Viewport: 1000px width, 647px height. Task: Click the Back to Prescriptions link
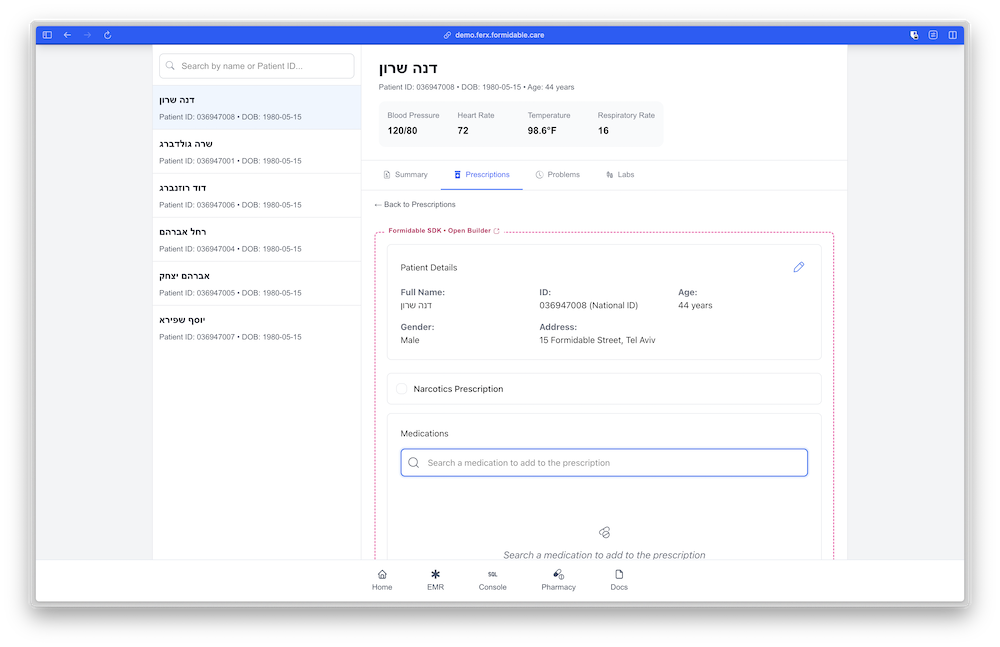[415, 203]
